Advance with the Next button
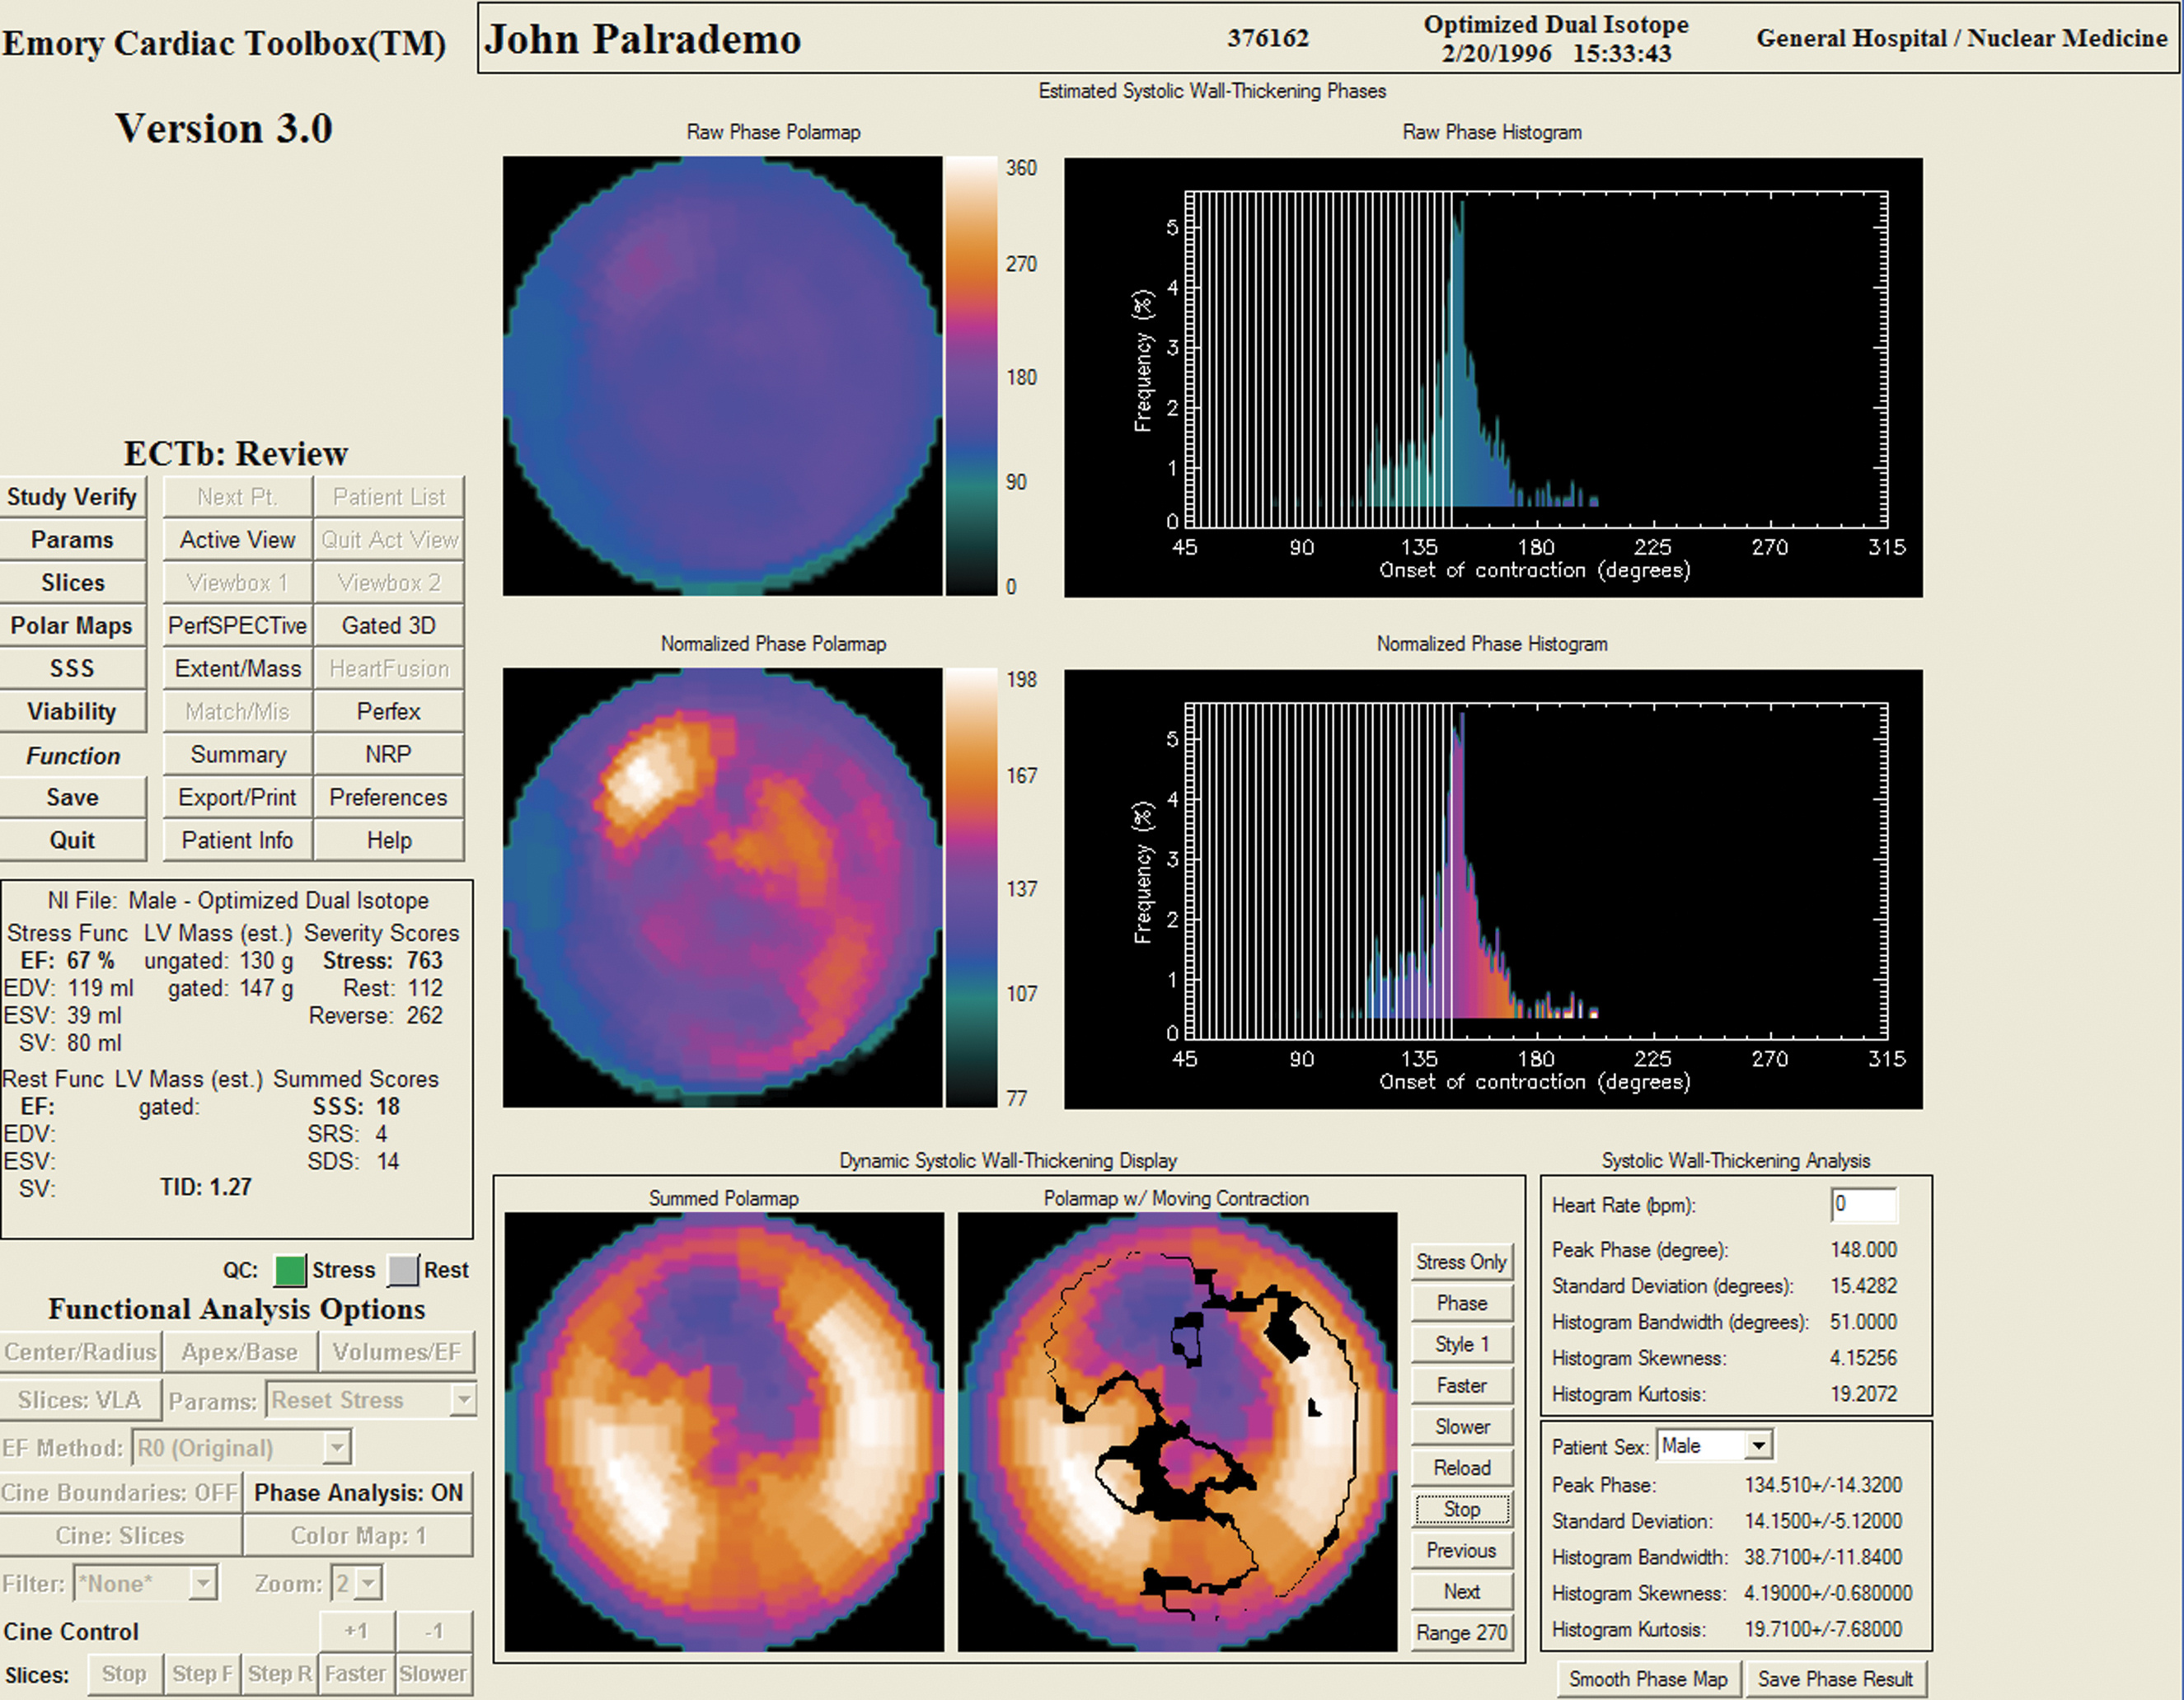 [1461, 1591]
